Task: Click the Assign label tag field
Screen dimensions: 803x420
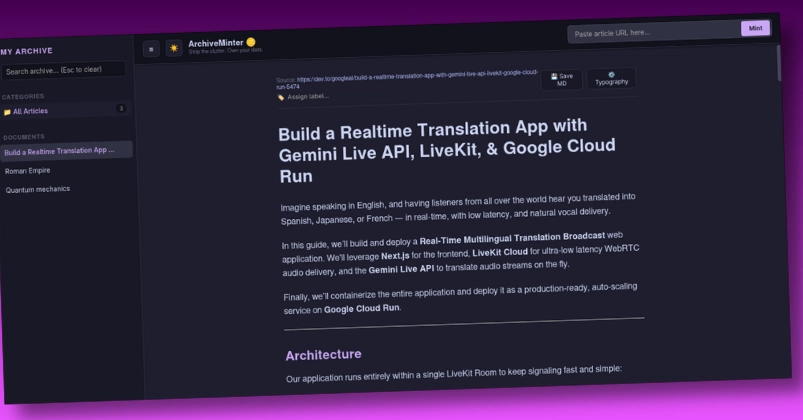Action: 303,96
